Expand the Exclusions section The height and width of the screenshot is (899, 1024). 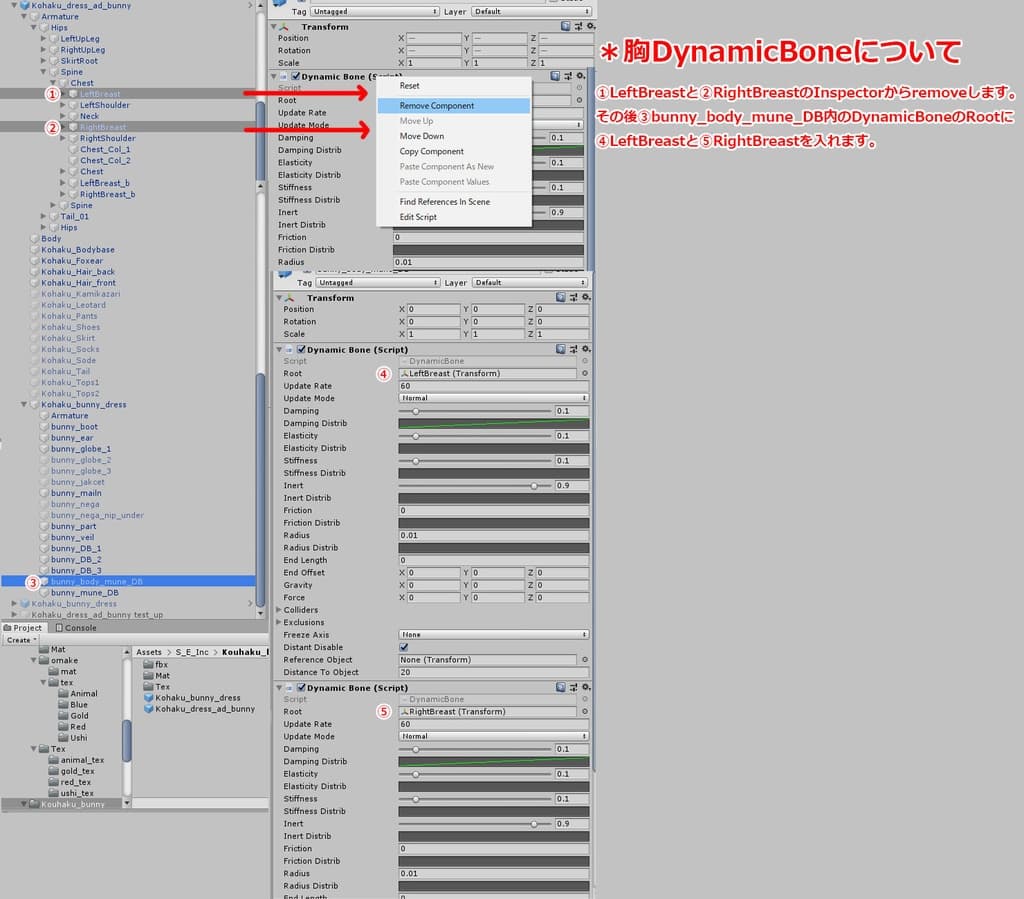(279, 622)
